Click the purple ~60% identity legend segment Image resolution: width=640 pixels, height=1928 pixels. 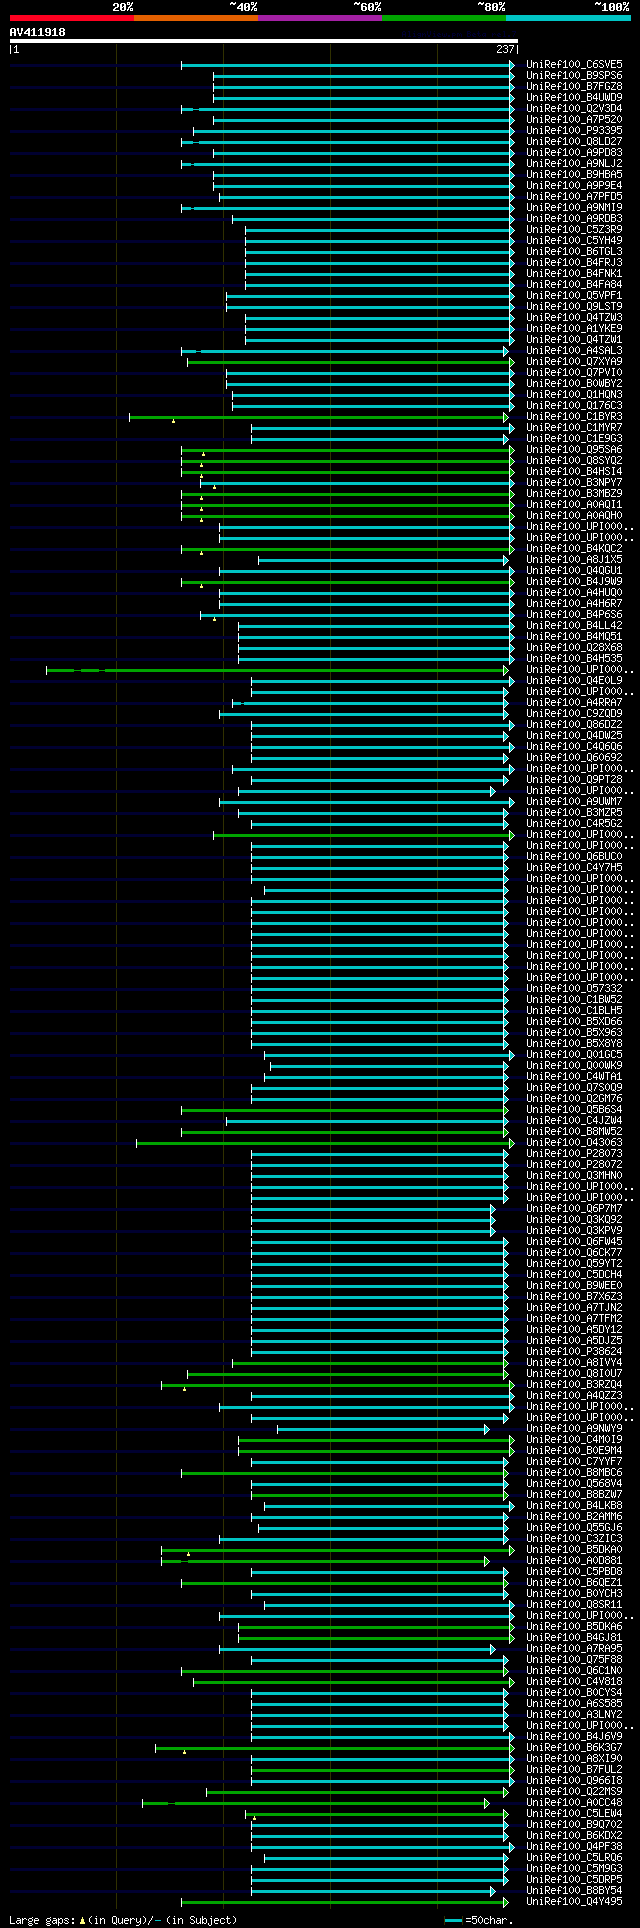click(x=320, y=18)
